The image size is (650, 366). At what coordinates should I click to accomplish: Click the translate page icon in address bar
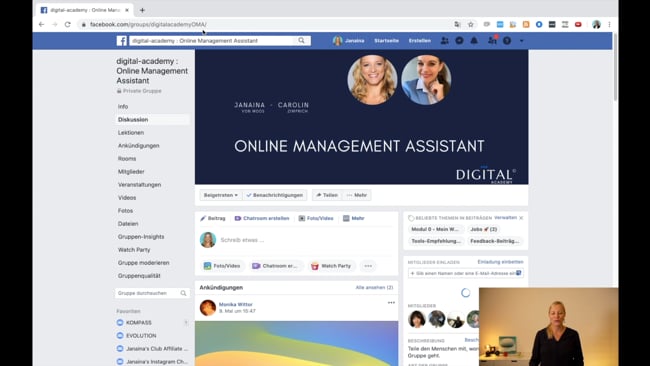click(457, 24)
